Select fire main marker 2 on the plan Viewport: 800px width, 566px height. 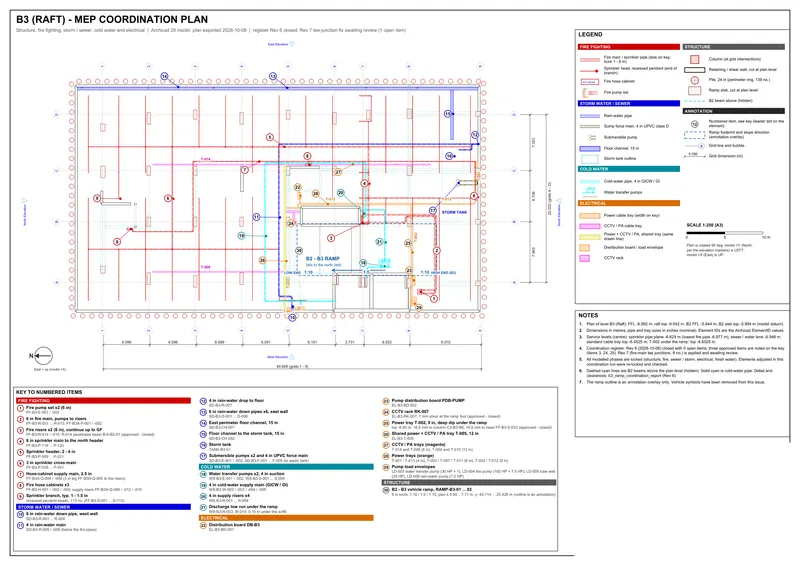(437, 251)
